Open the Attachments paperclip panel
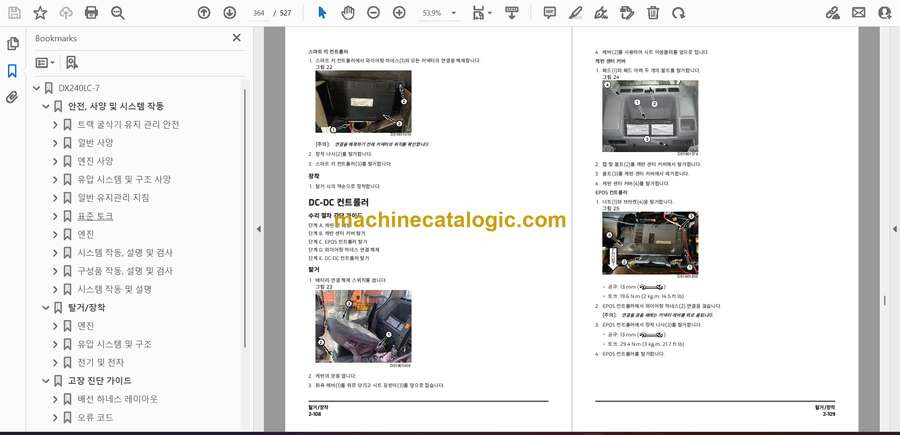Viewport: 900px width, 435px height. tap(12, 97)
